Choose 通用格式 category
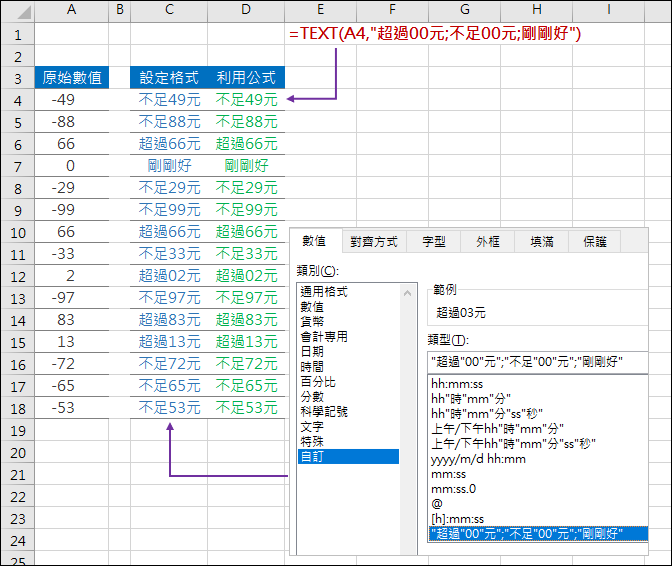 [x=348, y=292]
